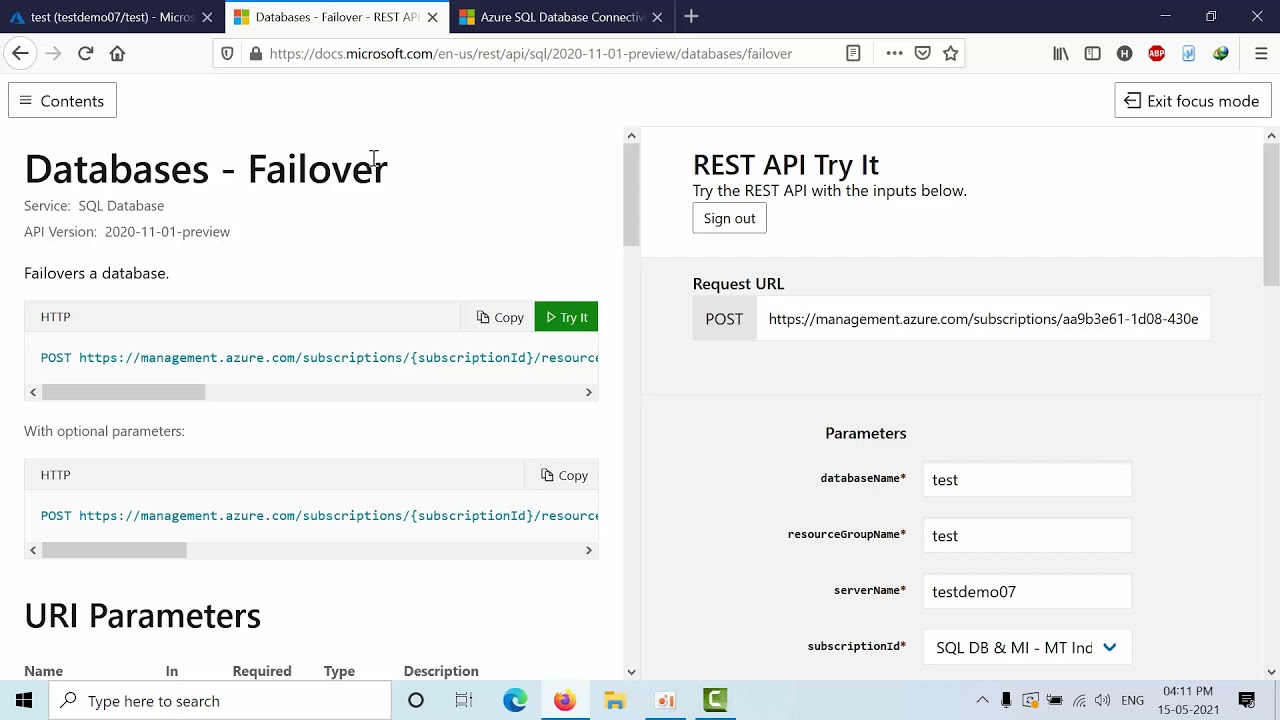Screen dimensions: 1280x720
Task: Open a new browser tab
Action: 691,17
